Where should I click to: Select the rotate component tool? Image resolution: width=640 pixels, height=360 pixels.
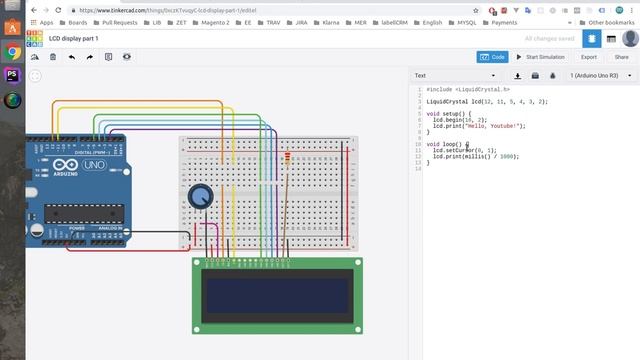[35, 57]
